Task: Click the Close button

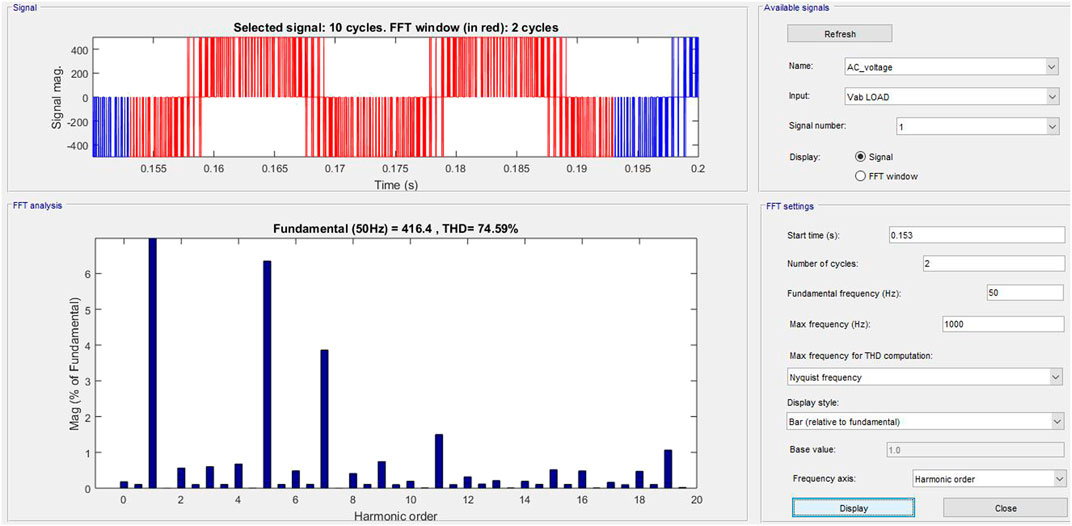Action: tap(1006, 508)
